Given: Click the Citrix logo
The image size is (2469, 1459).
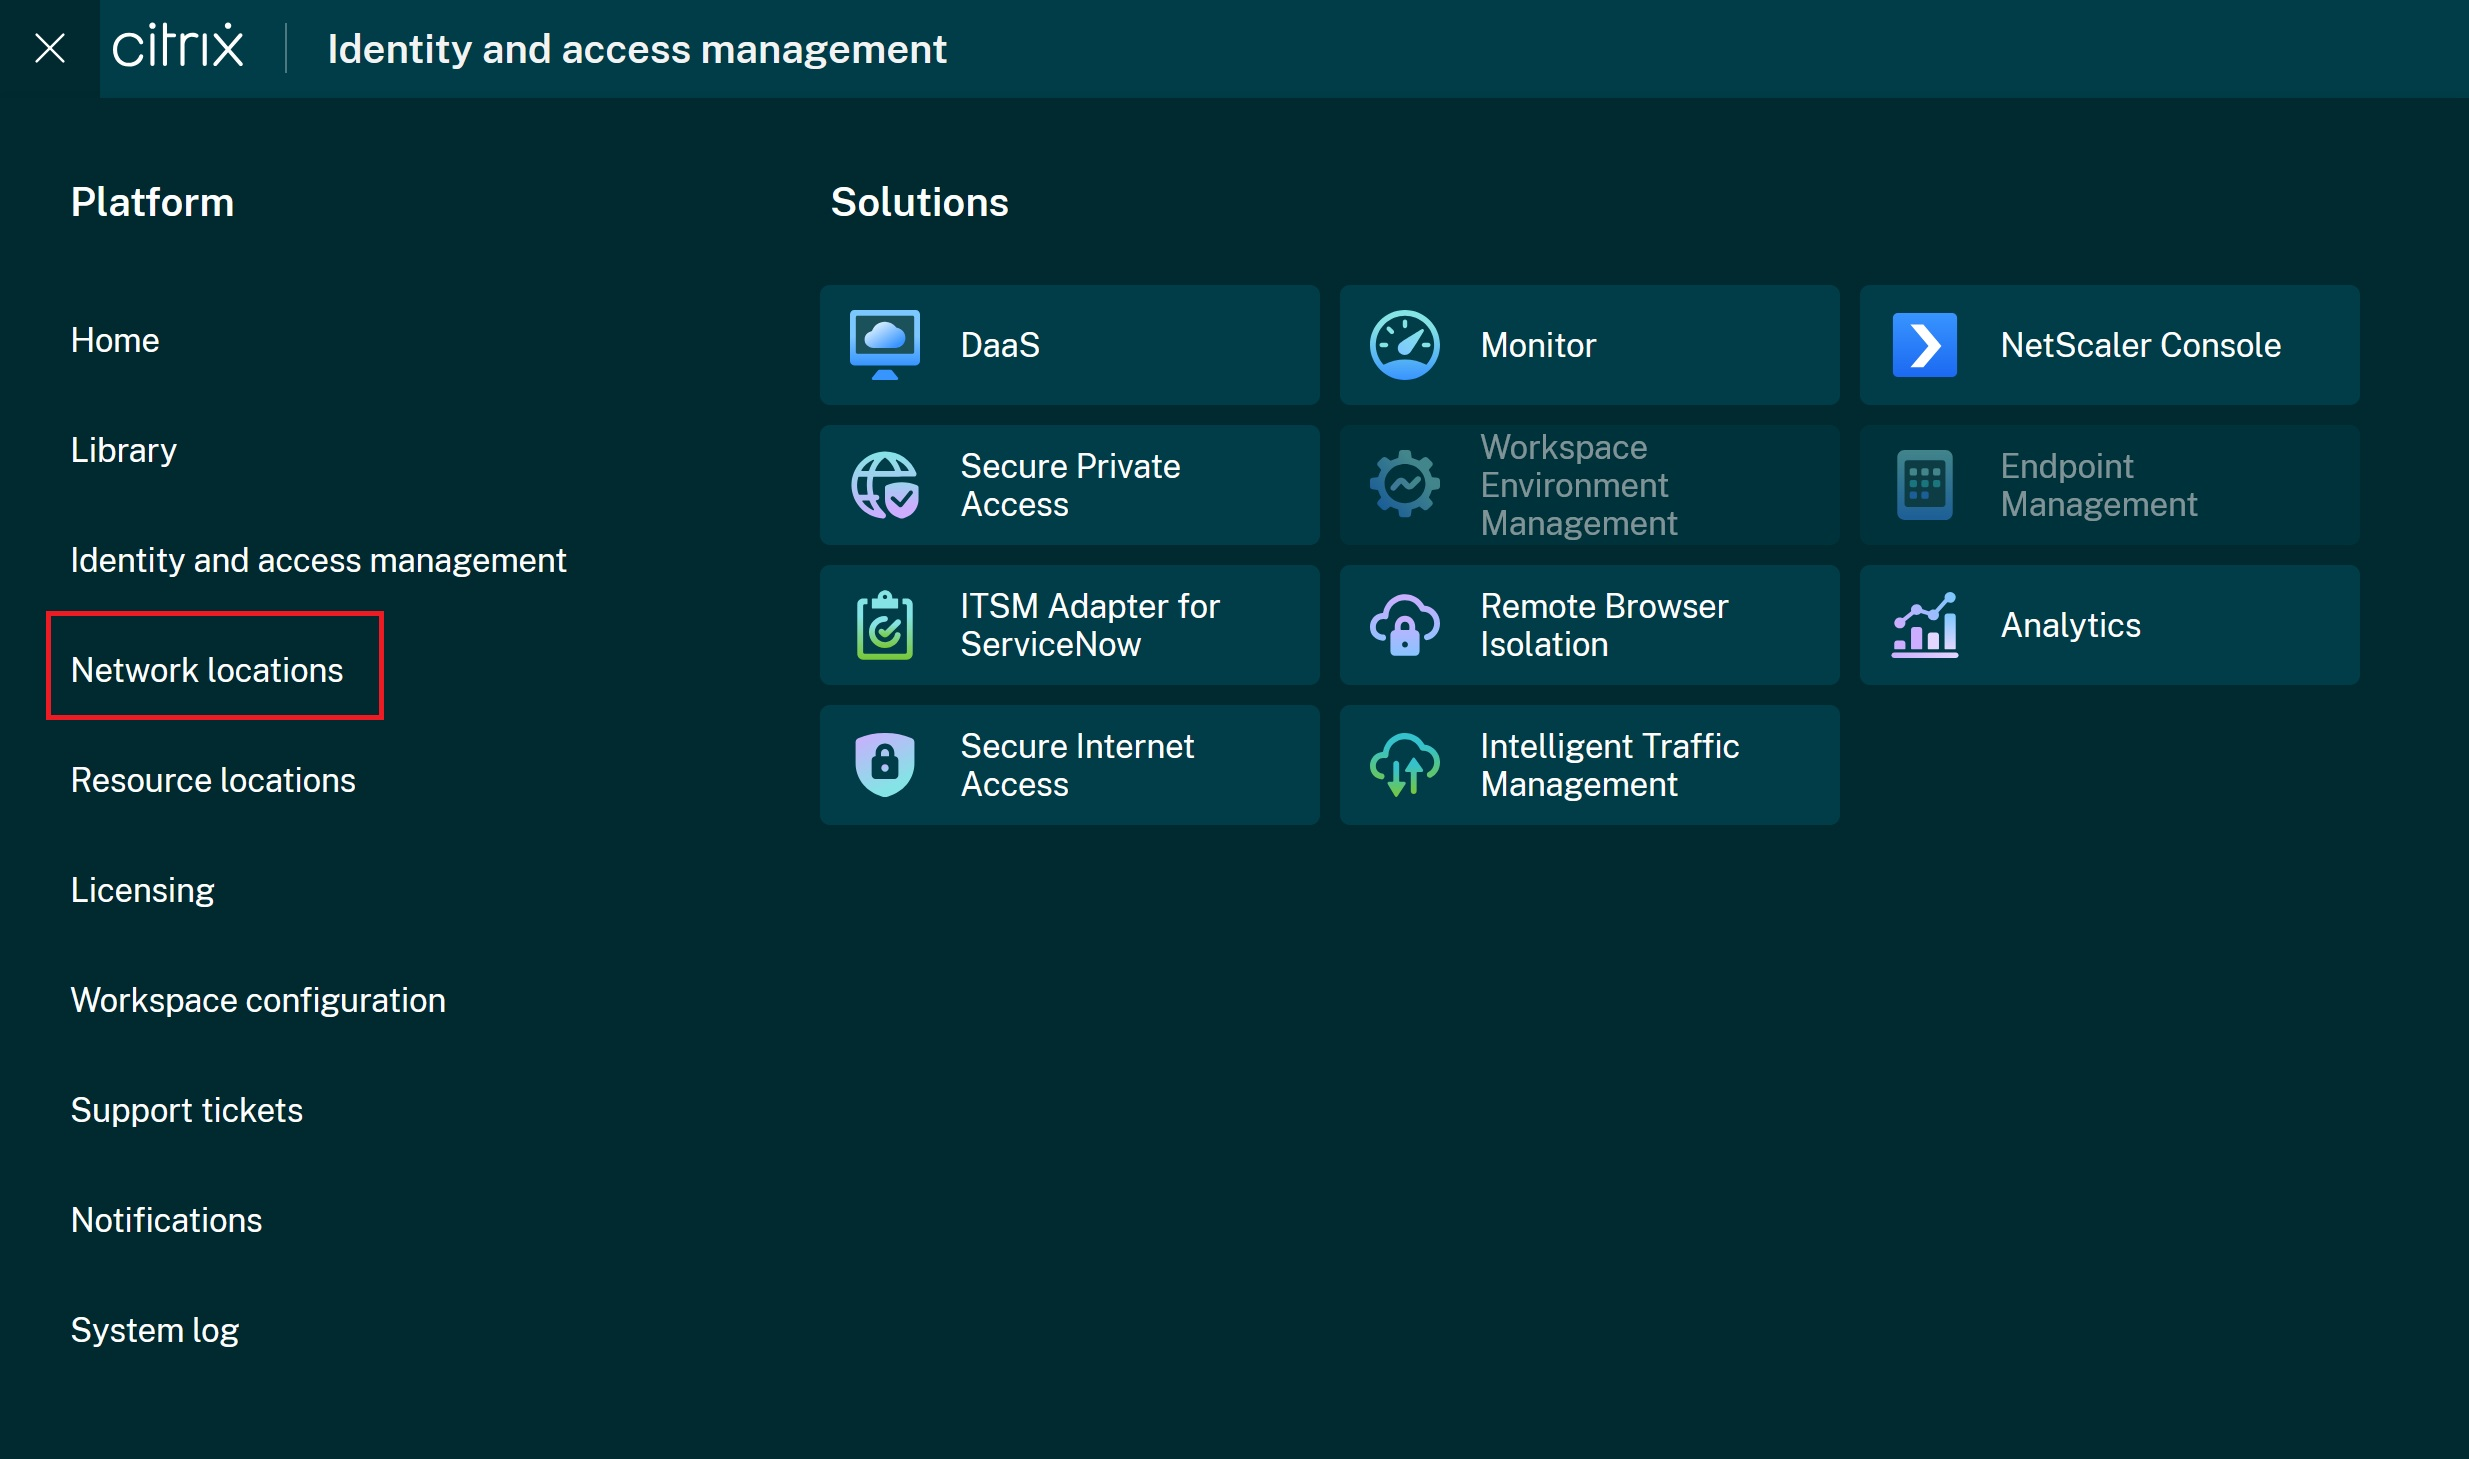Looking at the screenshot, I should (178, 47).
